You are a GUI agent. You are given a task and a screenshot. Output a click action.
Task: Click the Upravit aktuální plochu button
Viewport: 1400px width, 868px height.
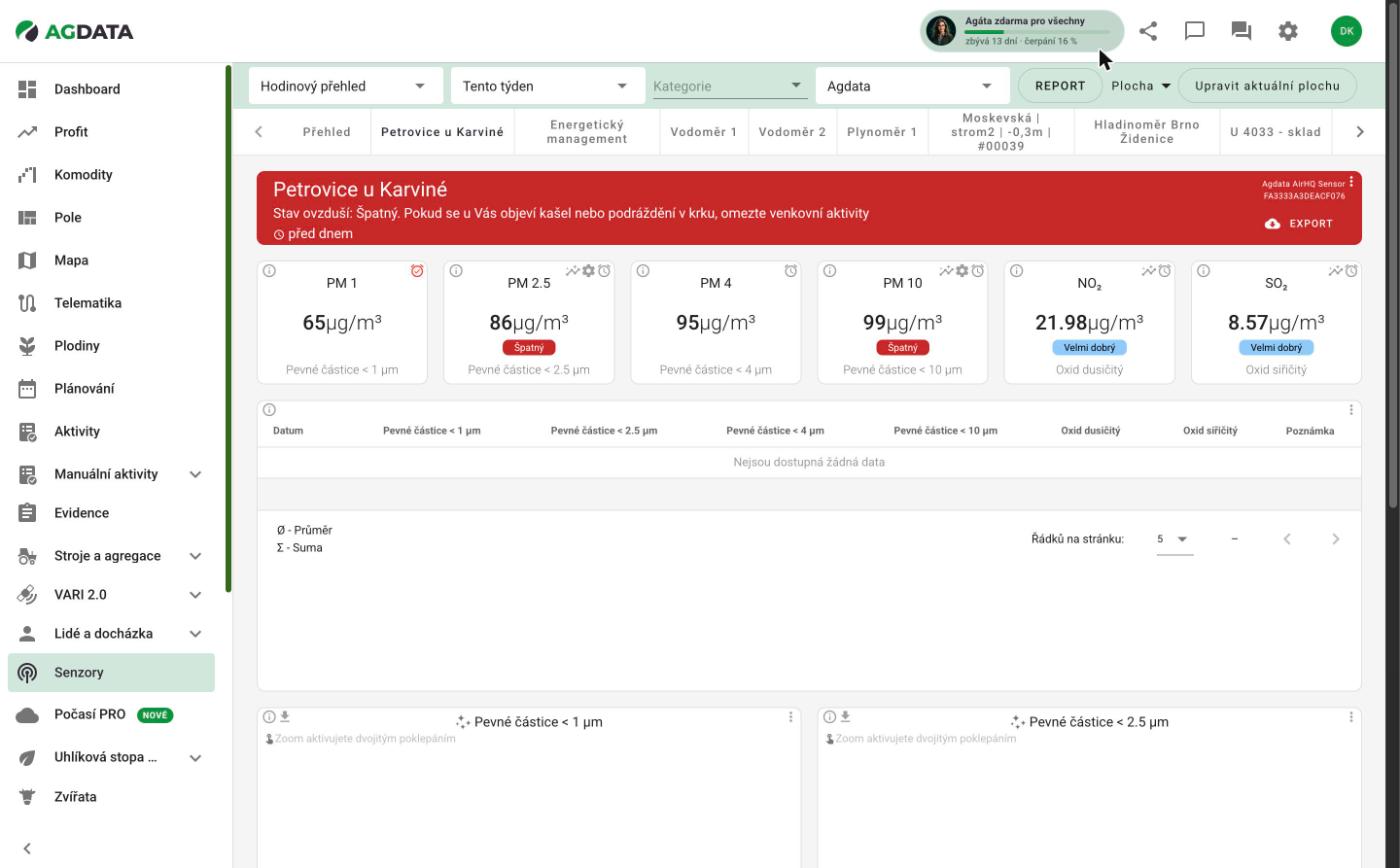(x=1267, y=86)
